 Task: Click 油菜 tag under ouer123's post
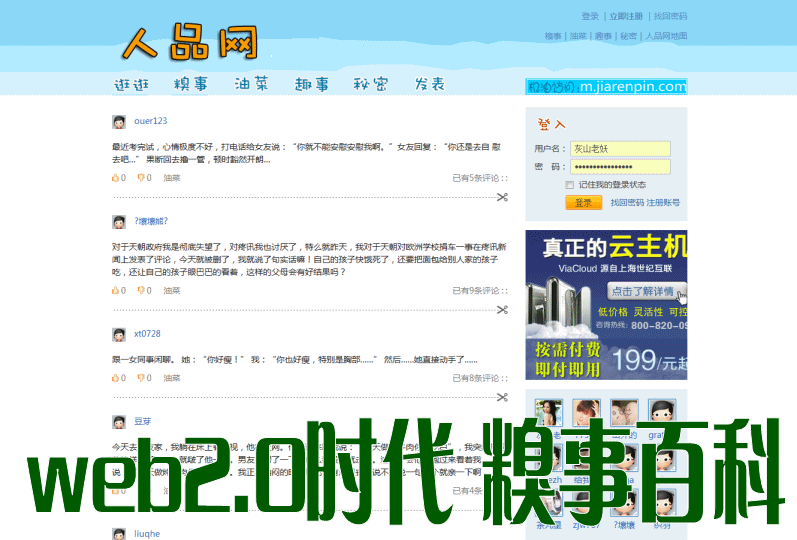172,178
